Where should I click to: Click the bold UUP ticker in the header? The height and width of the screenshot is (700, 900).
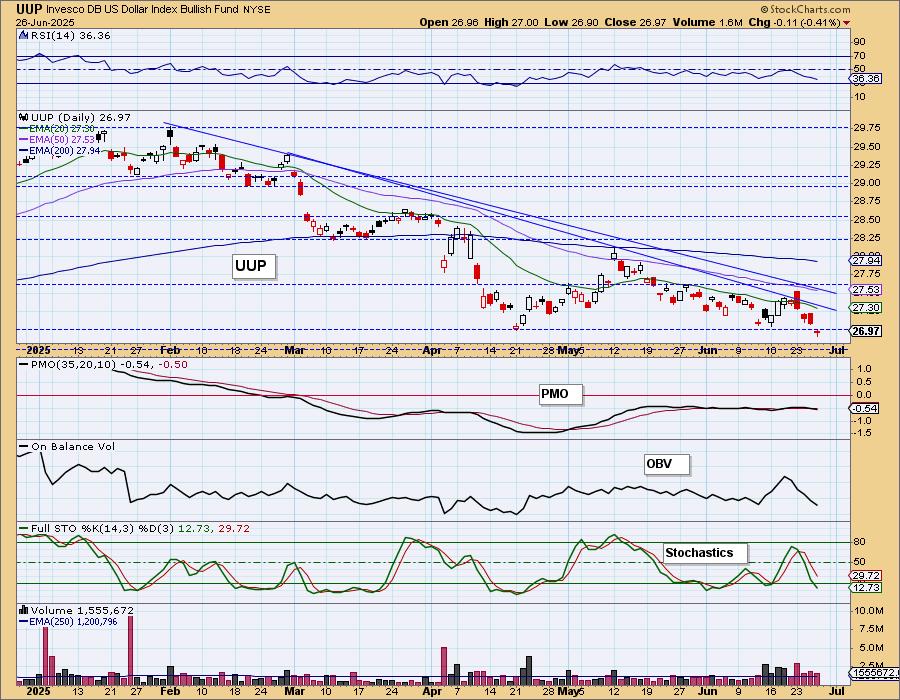coord(29,9)
